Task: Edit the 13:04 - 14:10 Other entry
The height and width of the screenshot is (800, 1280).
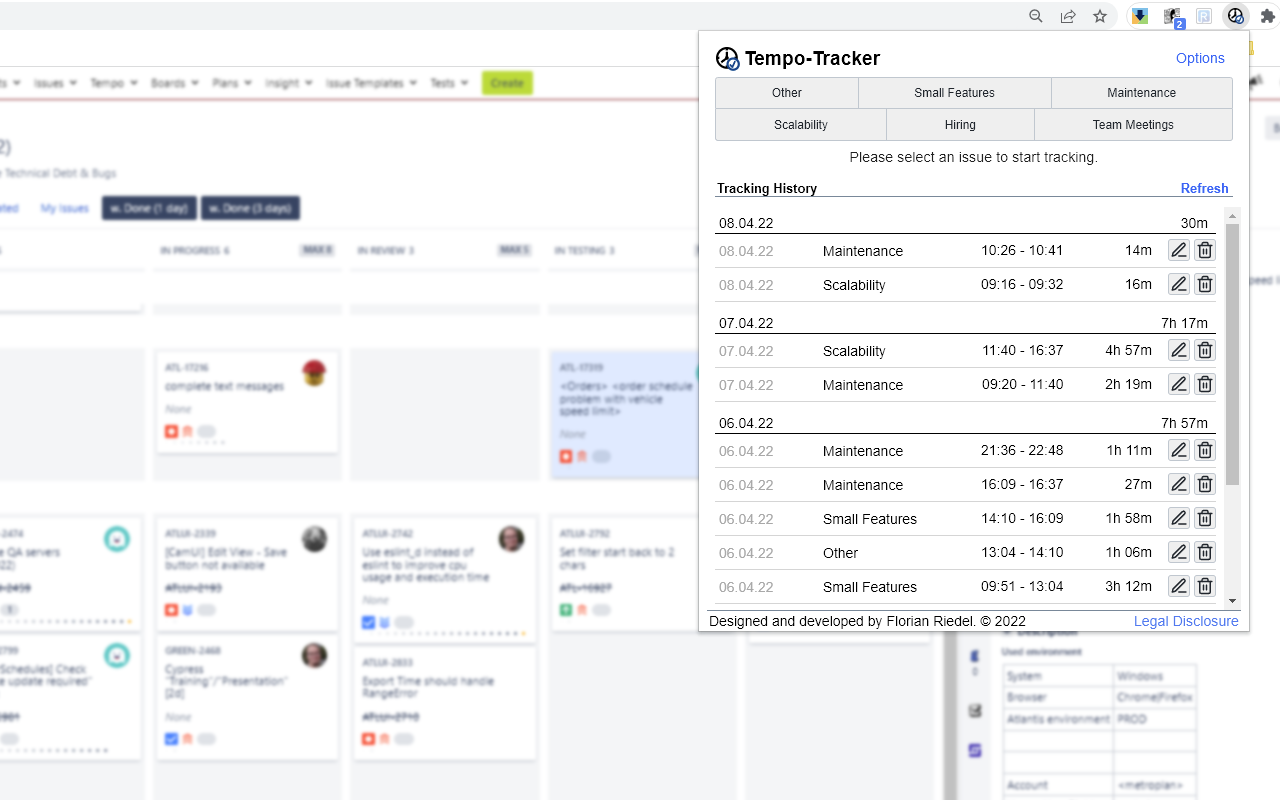Action: 1179,553
